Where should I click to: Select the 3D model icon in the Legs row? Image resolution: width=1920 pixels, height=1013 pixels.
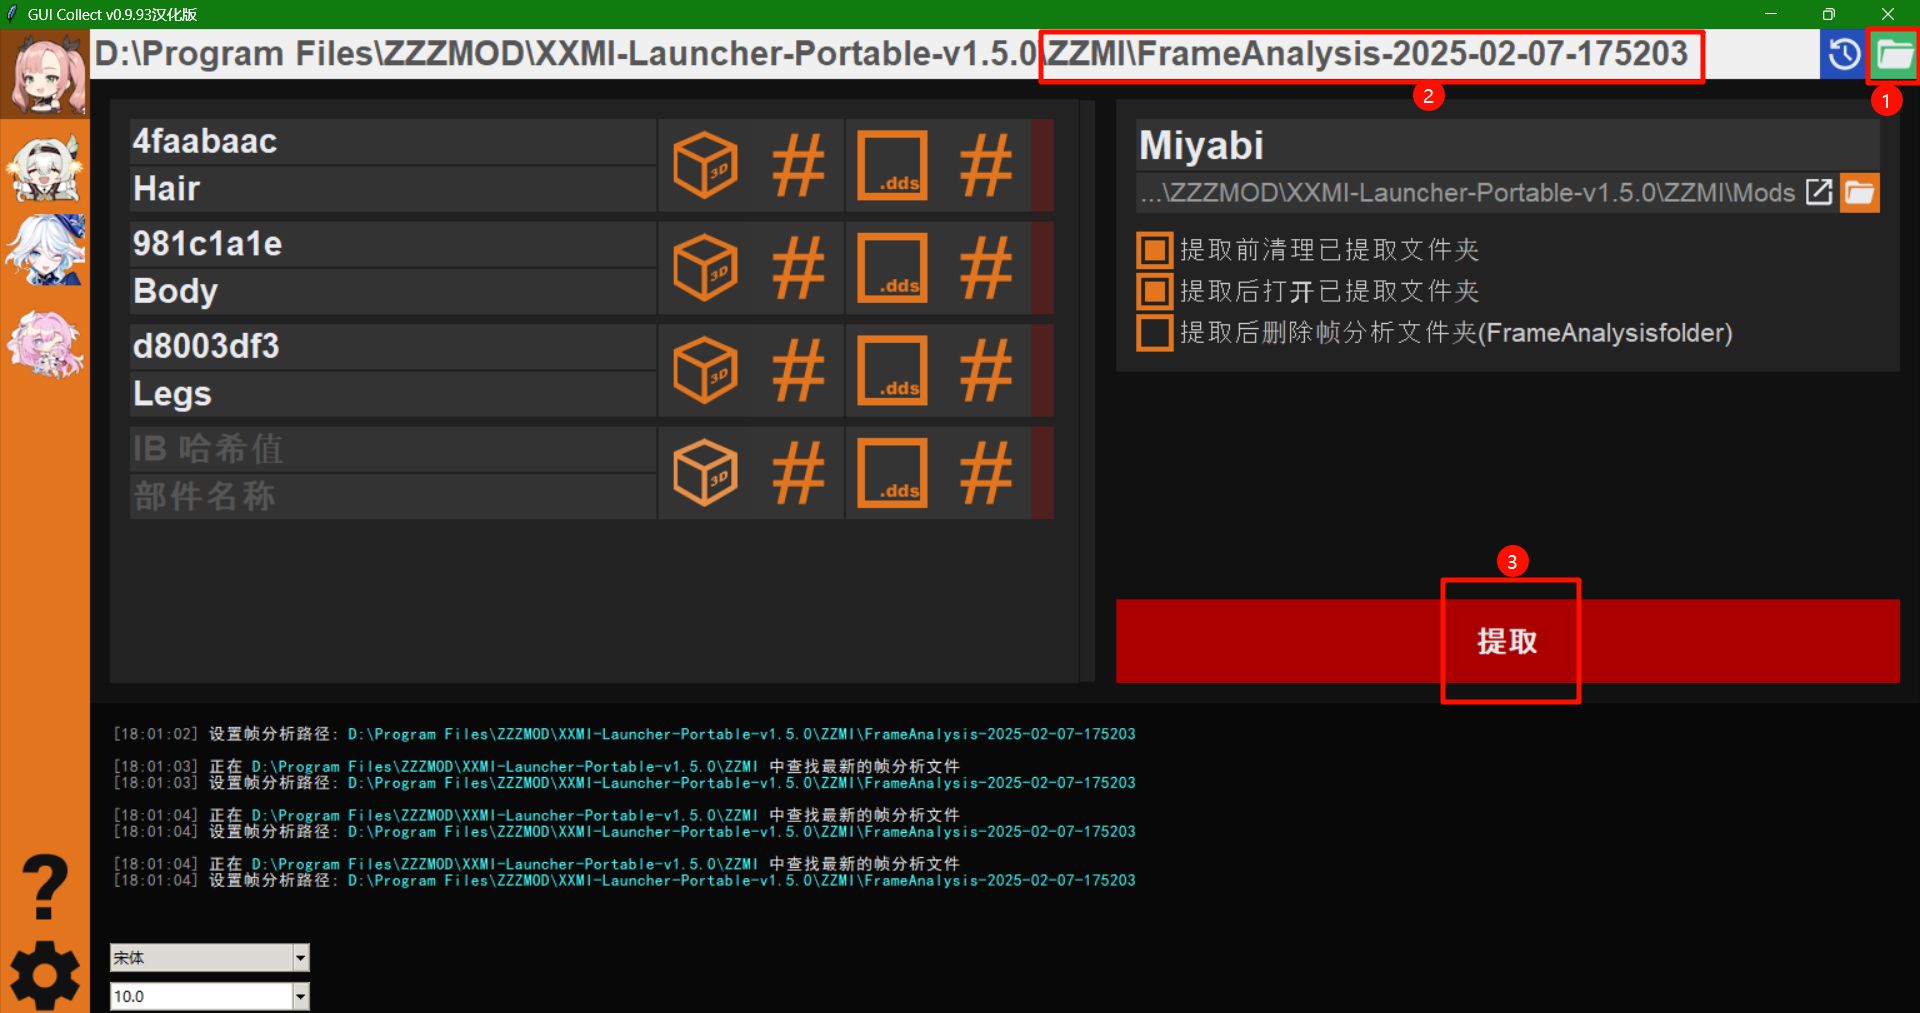point(706,370)
